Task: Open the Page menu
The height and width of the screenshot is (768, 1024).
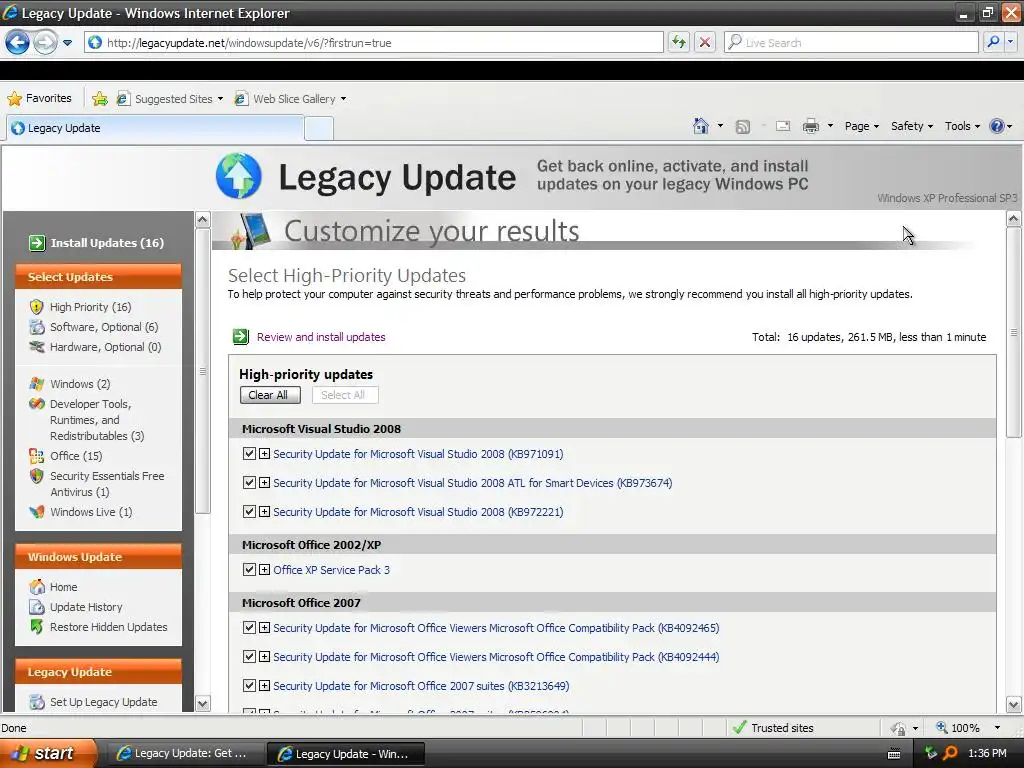Action: 861,126
